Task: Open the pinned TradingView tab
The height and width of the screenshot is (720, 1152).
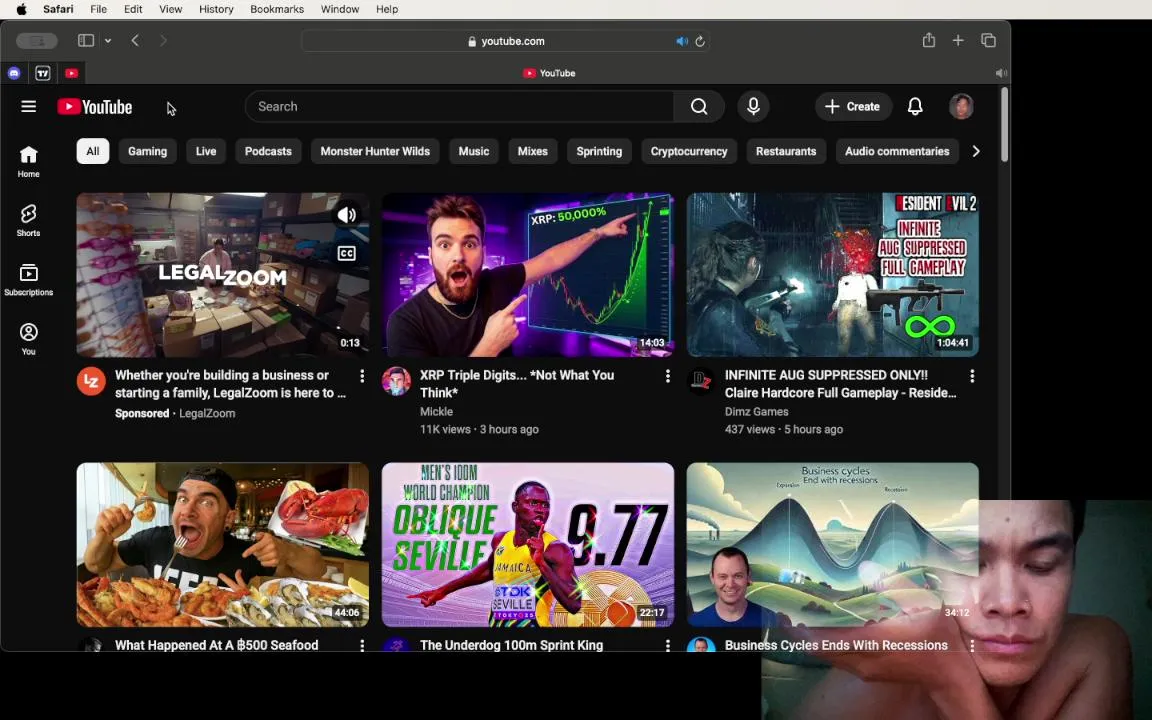Action: click(43, 73)
